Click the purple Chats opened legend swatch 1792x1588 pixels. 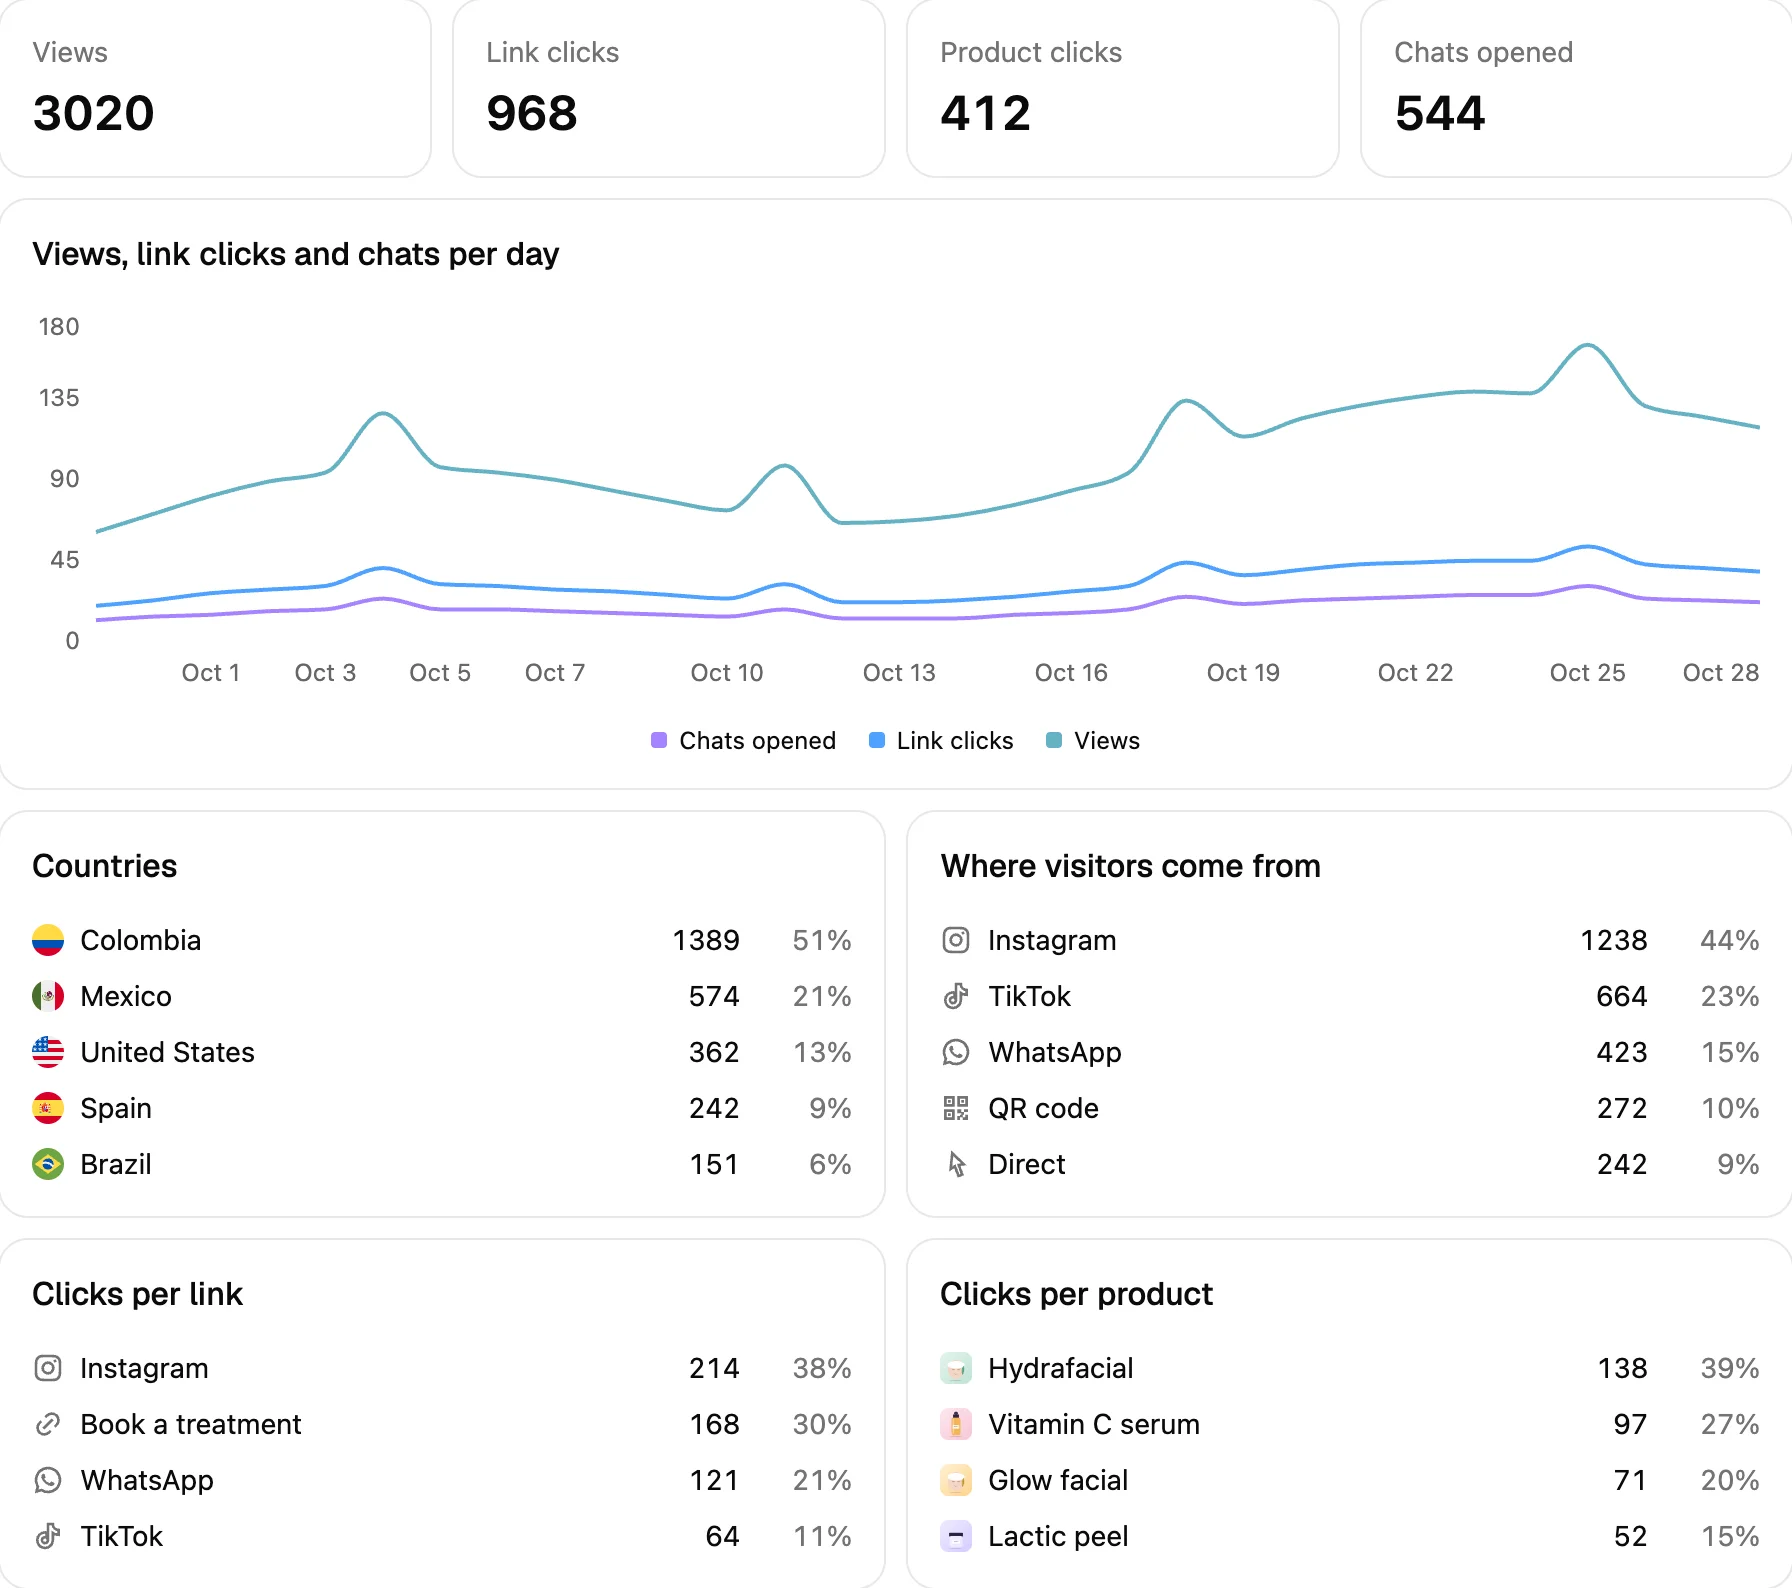[x=659, y=740]
